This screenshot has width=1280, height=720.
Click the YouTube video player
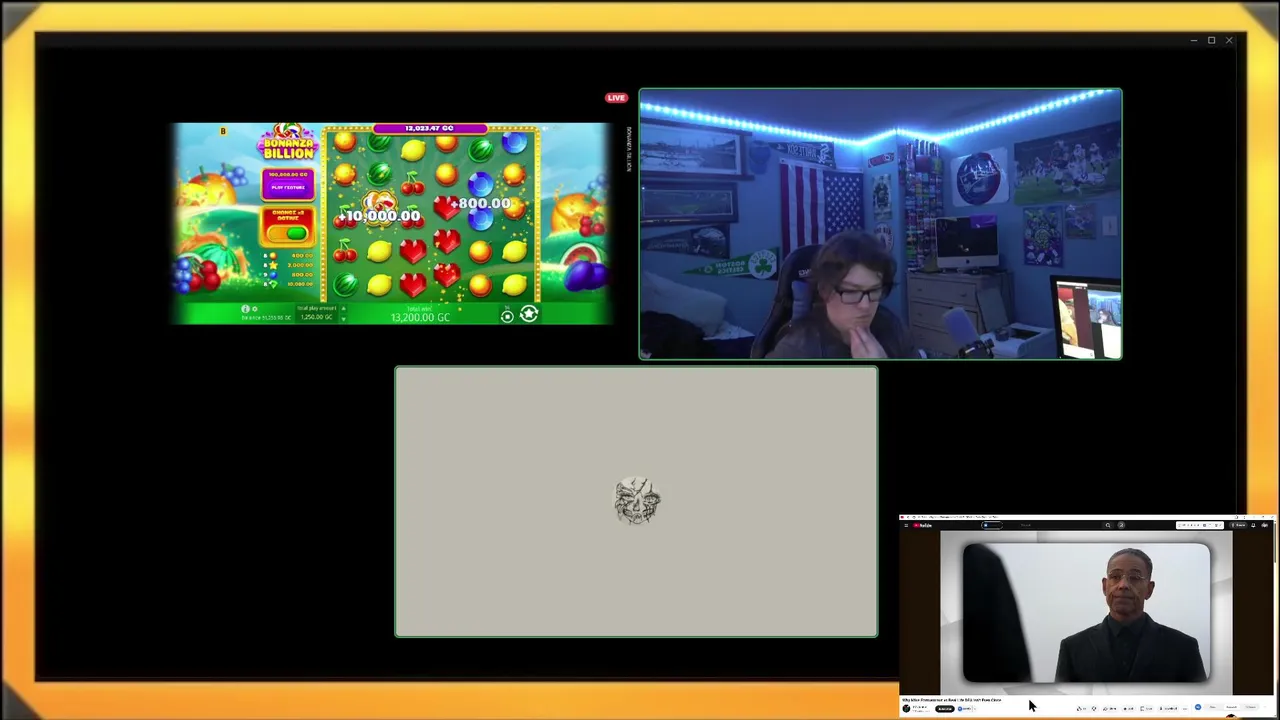tap(1086, 612)
